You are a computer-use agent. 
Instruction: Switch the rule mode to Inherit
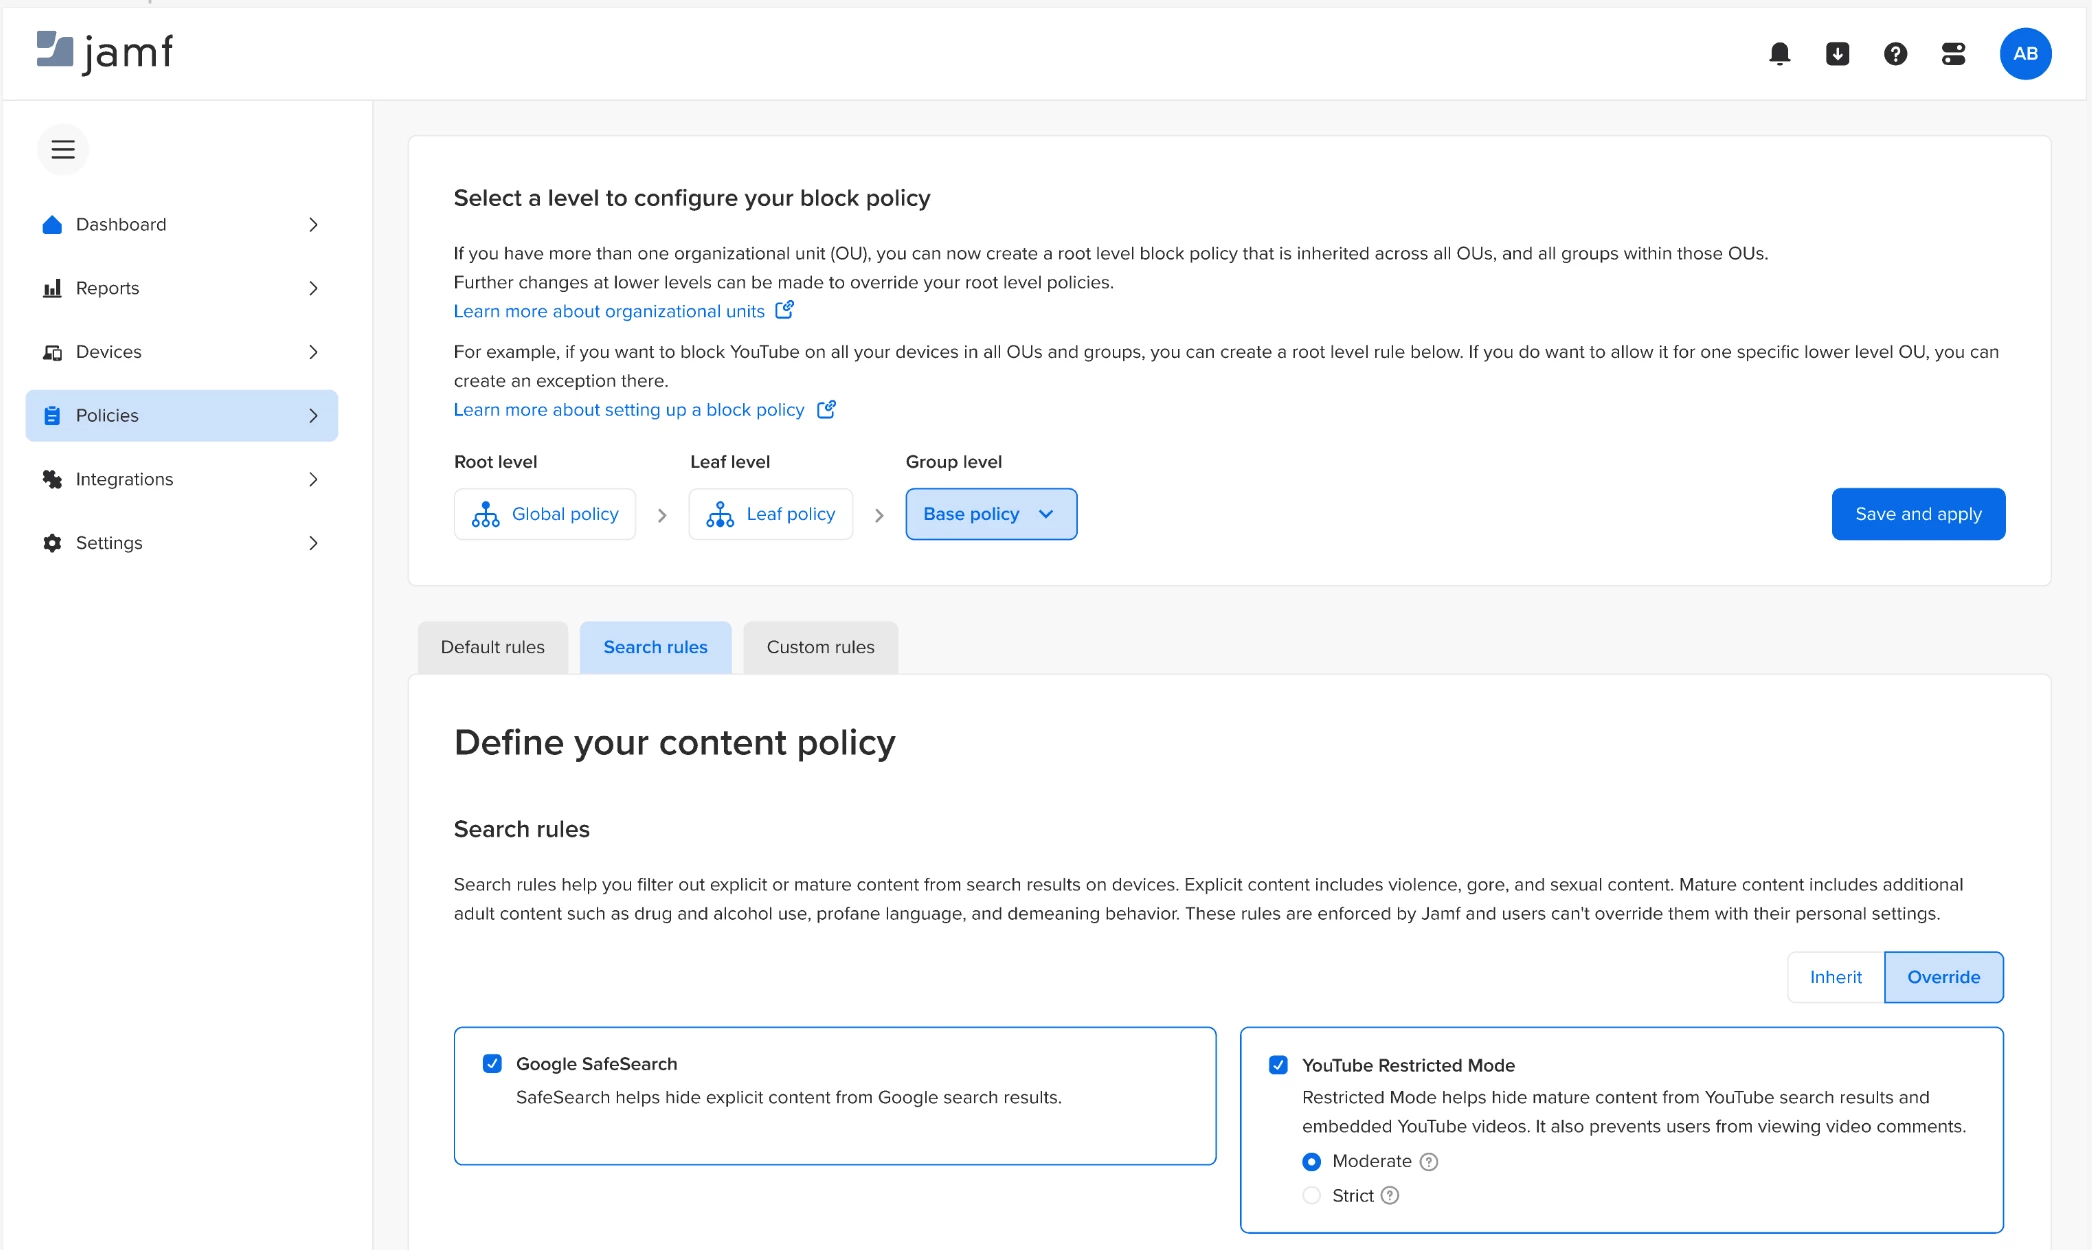[x=1835, y=977]
